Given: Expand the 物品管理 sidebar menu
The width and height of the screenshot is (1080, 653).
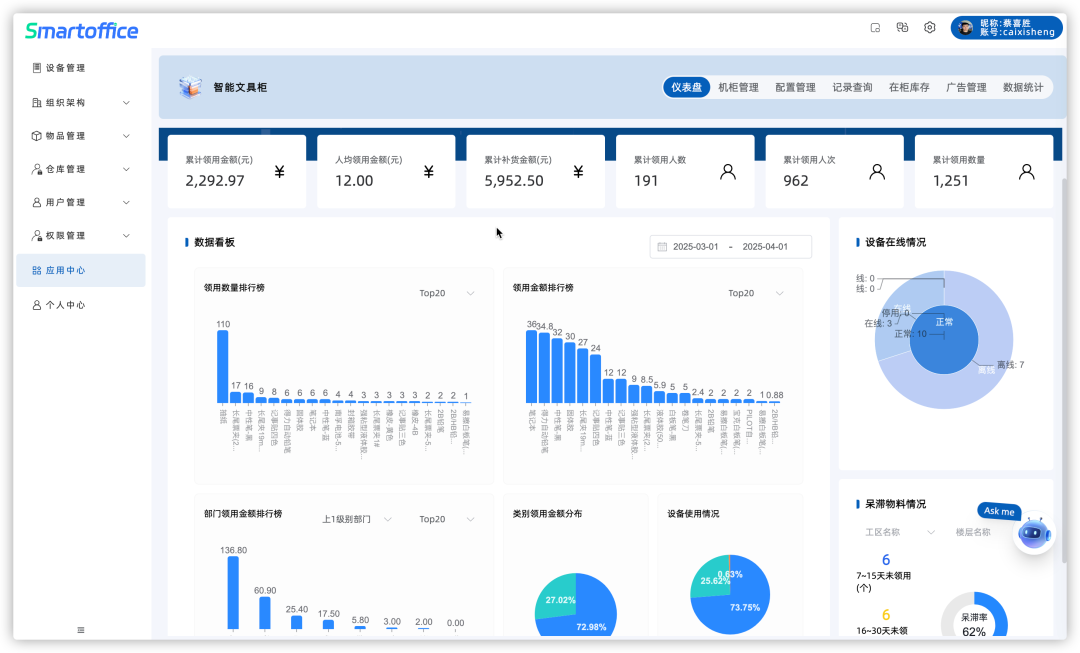Looking at the screenshot, I should pyautogui.click(x=126, y=136).
